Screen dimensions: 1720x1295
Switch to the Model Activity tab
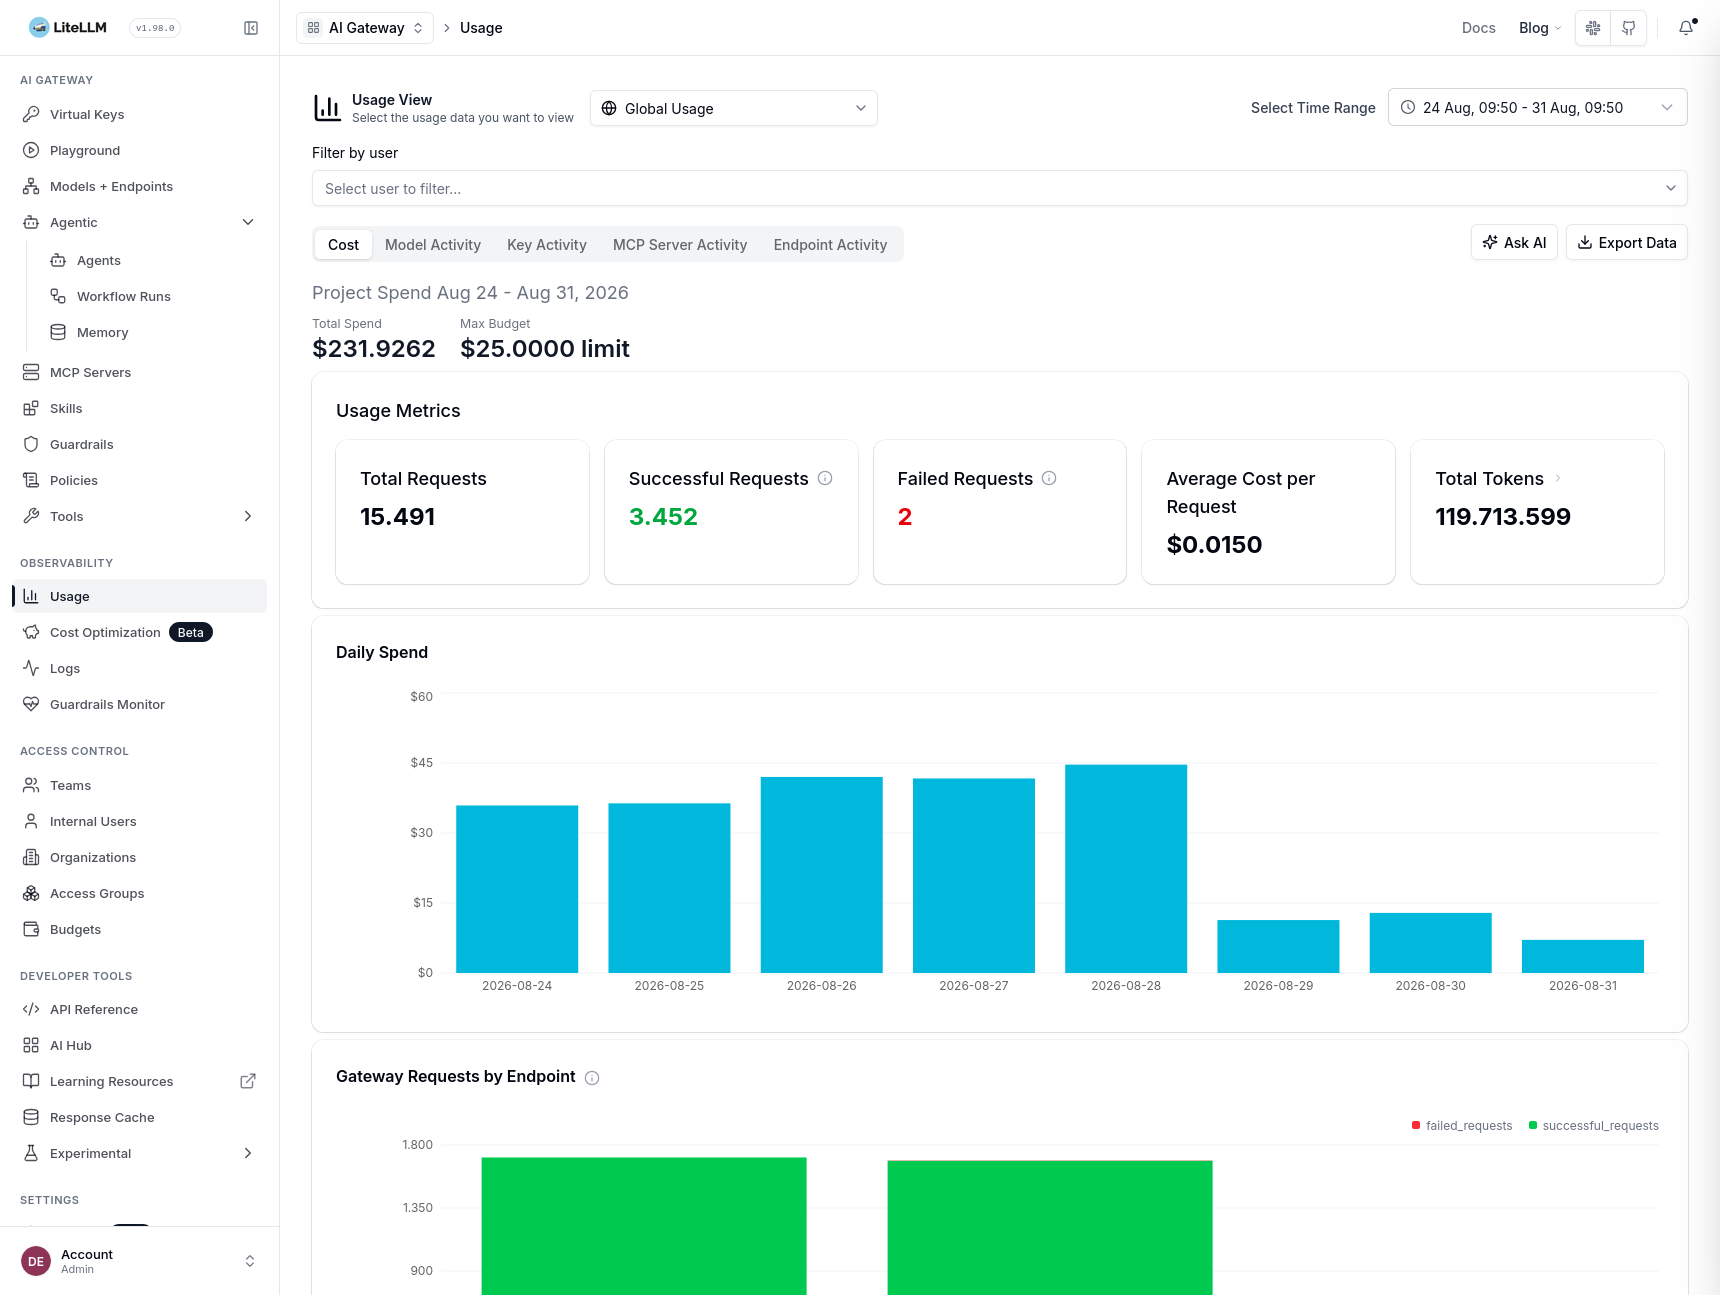click(433, 244)
